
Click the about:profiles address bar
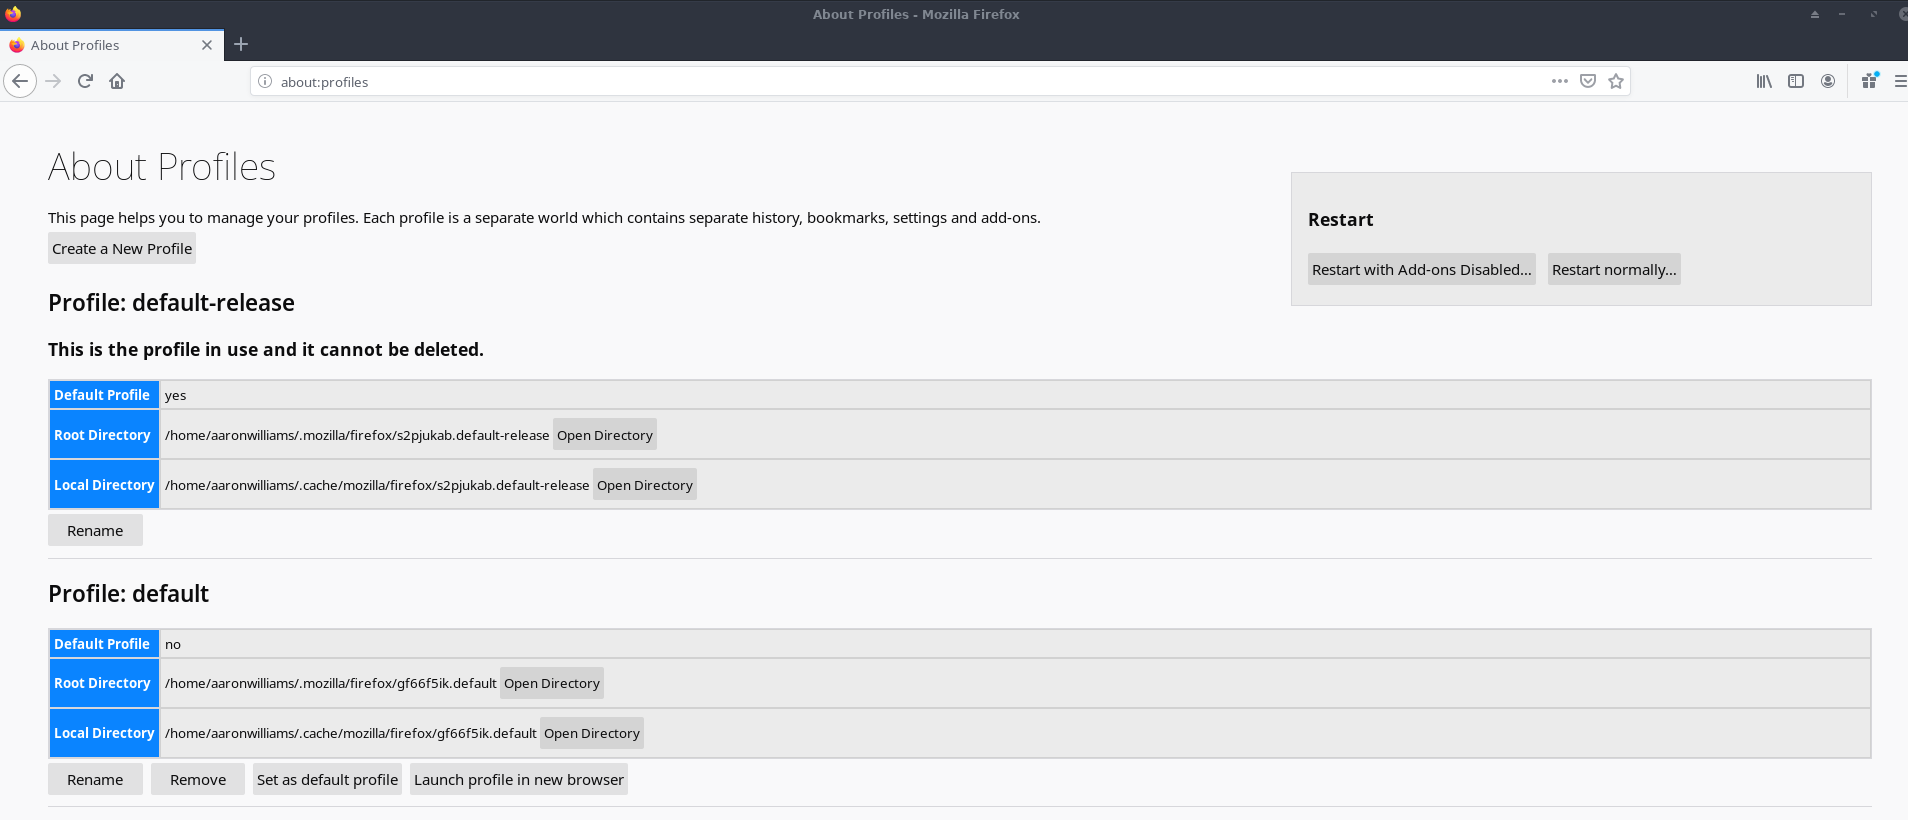point(900,82)
